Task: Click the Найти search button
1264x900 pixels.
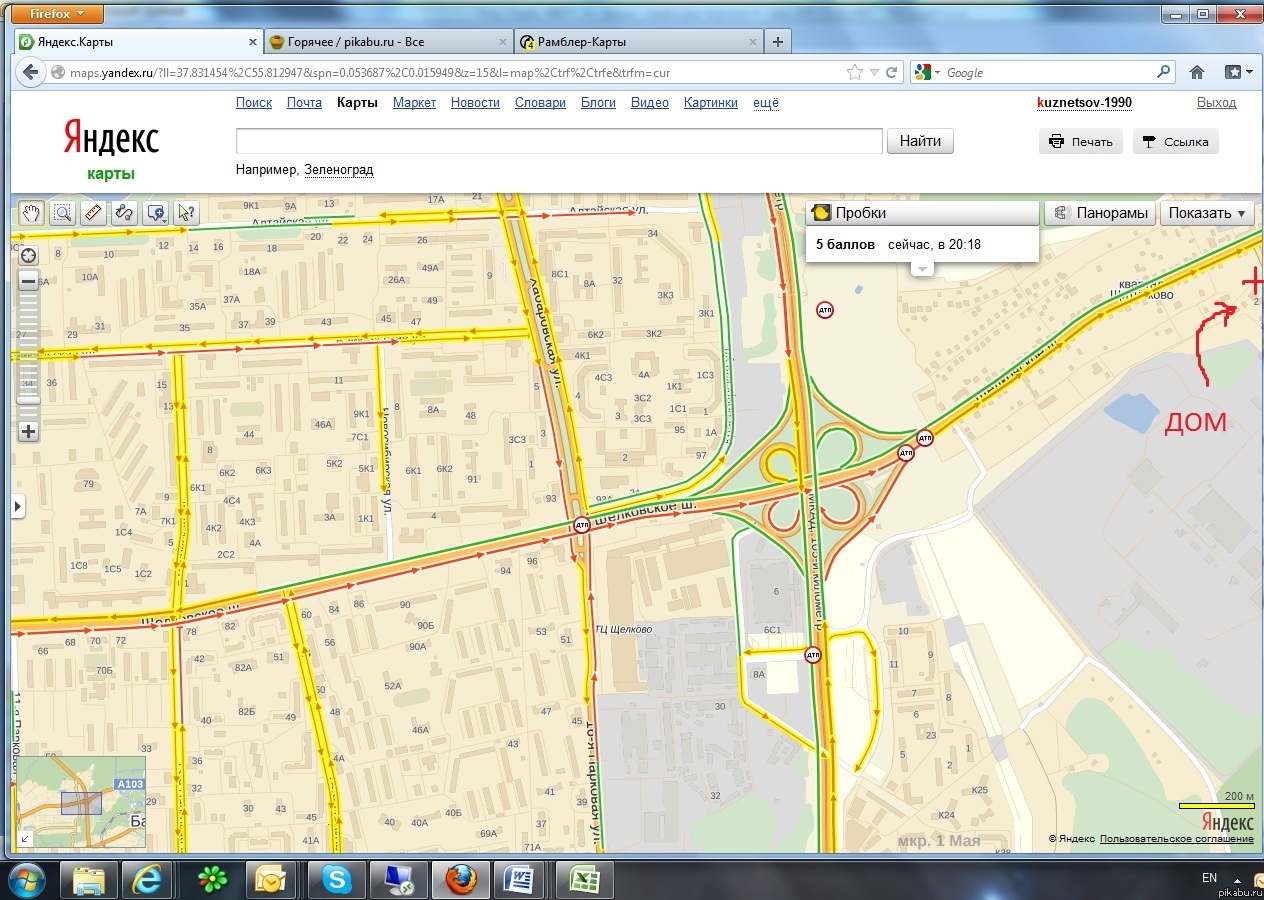Action: 920,141
